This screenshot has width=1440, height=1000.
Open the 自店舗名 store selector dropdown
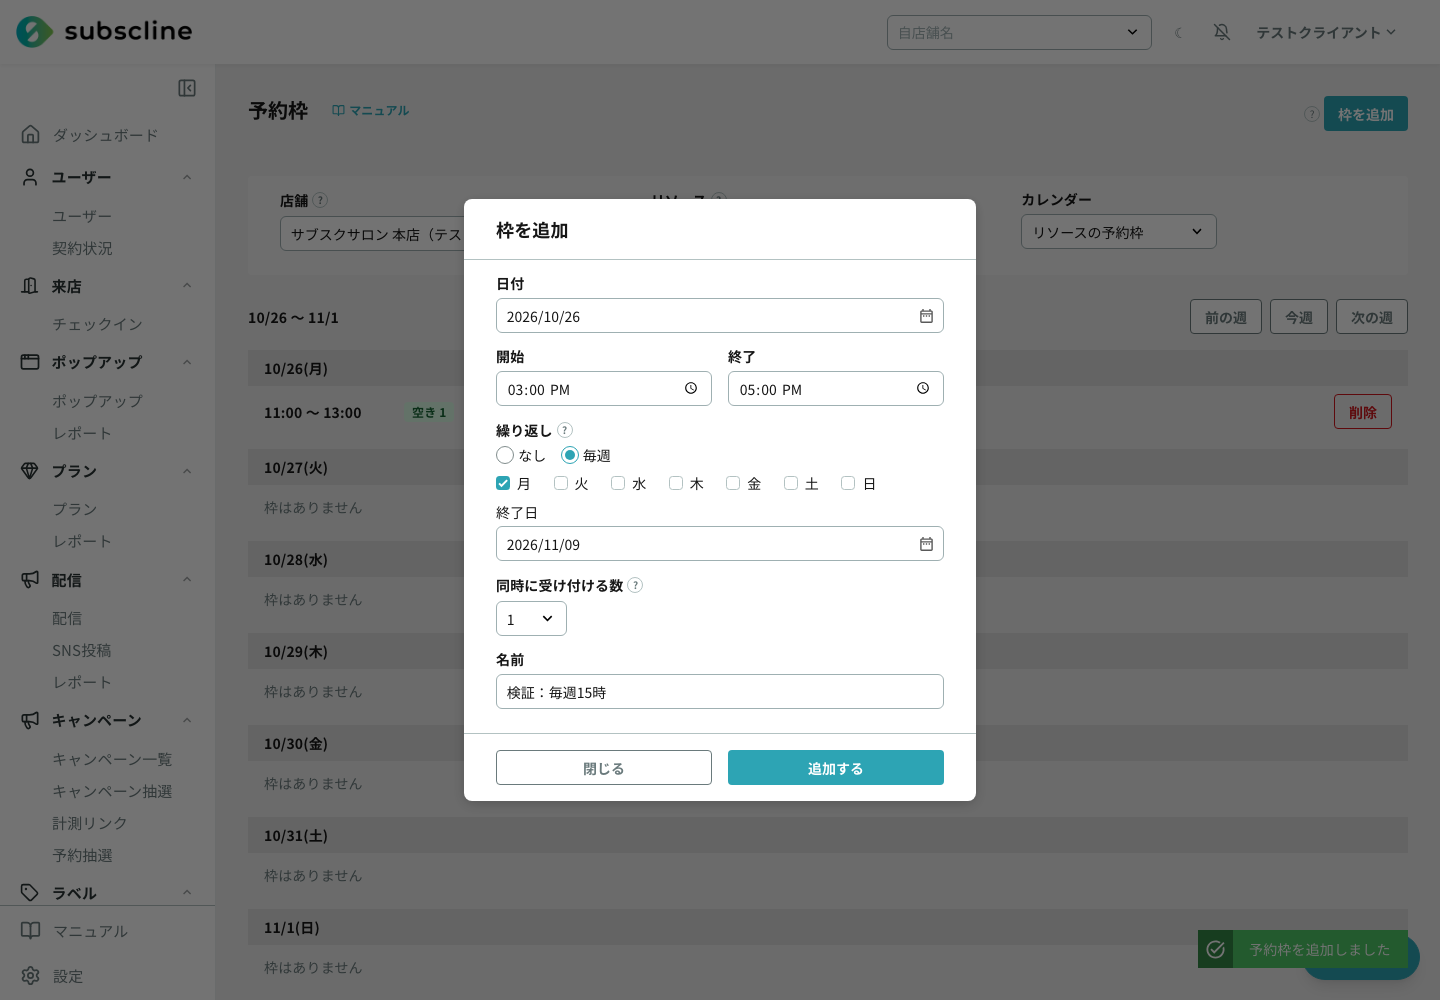click(1019, 32)
